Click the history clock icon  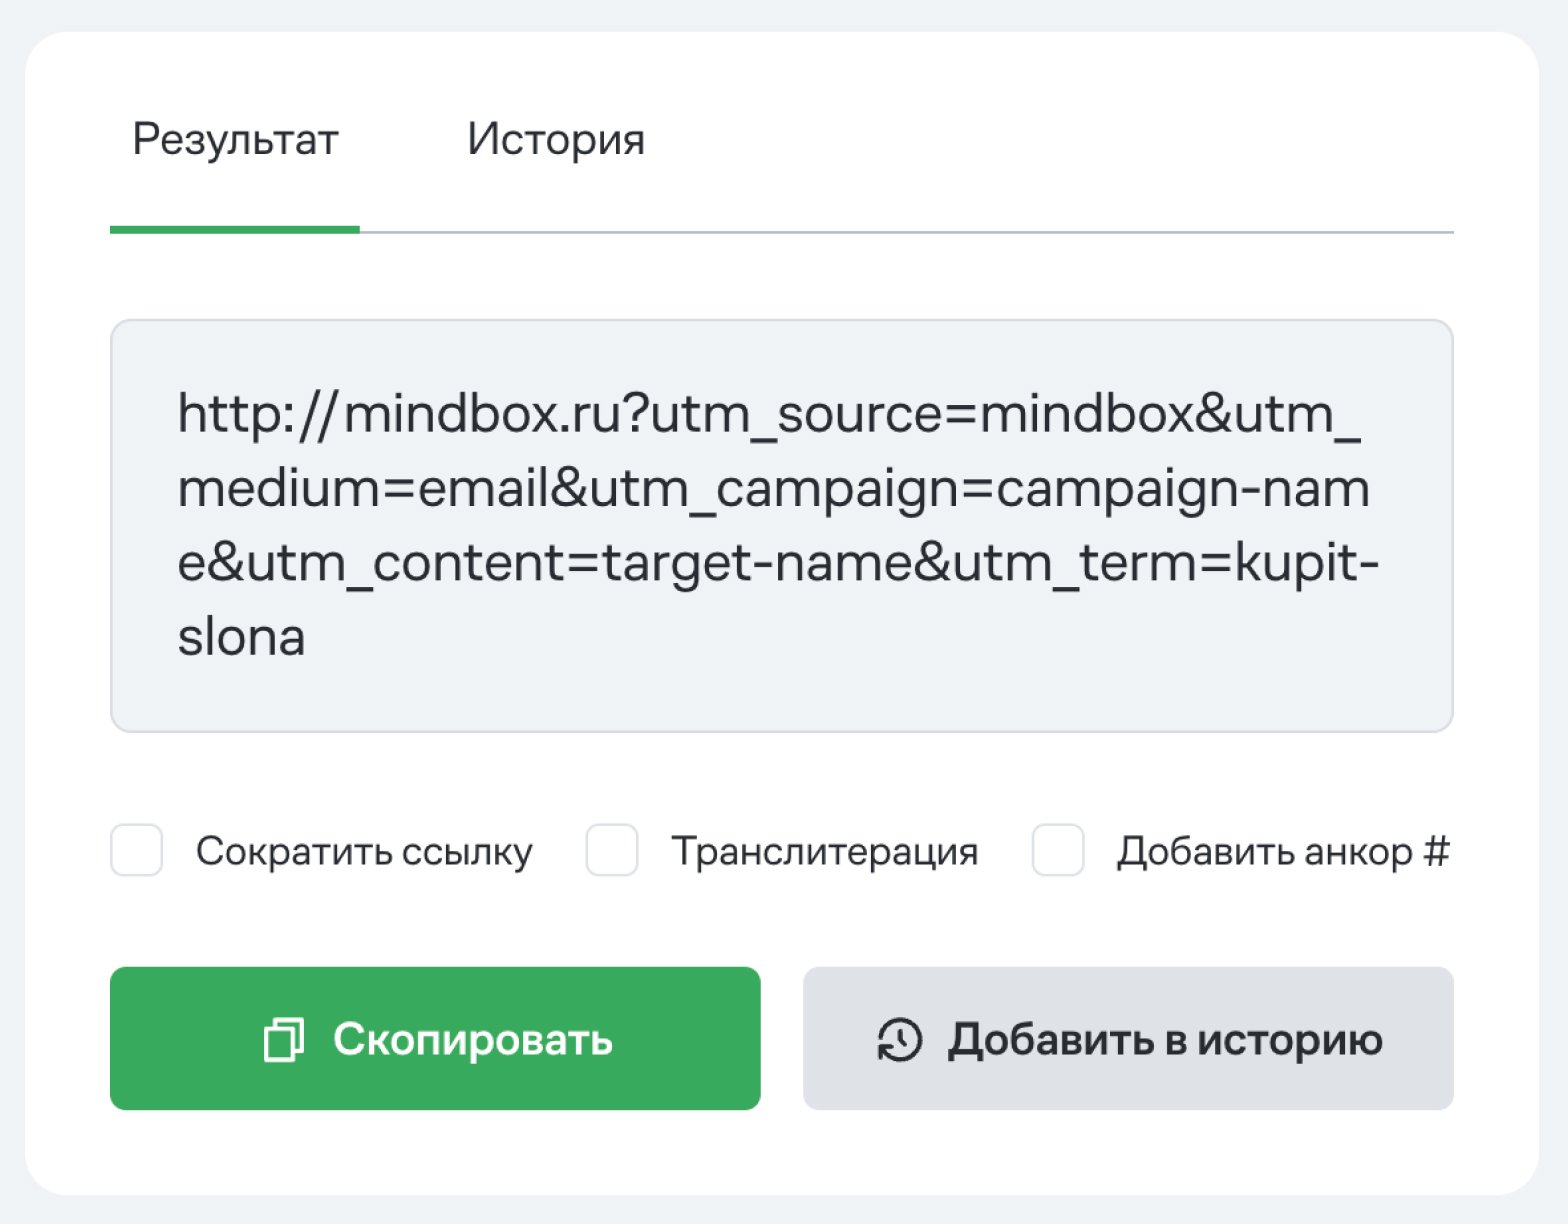[899, 1040]
